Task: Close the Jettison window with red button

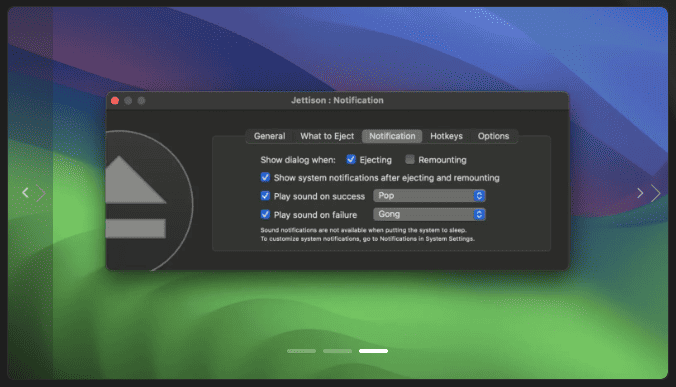Action: [x=115, y=101]
